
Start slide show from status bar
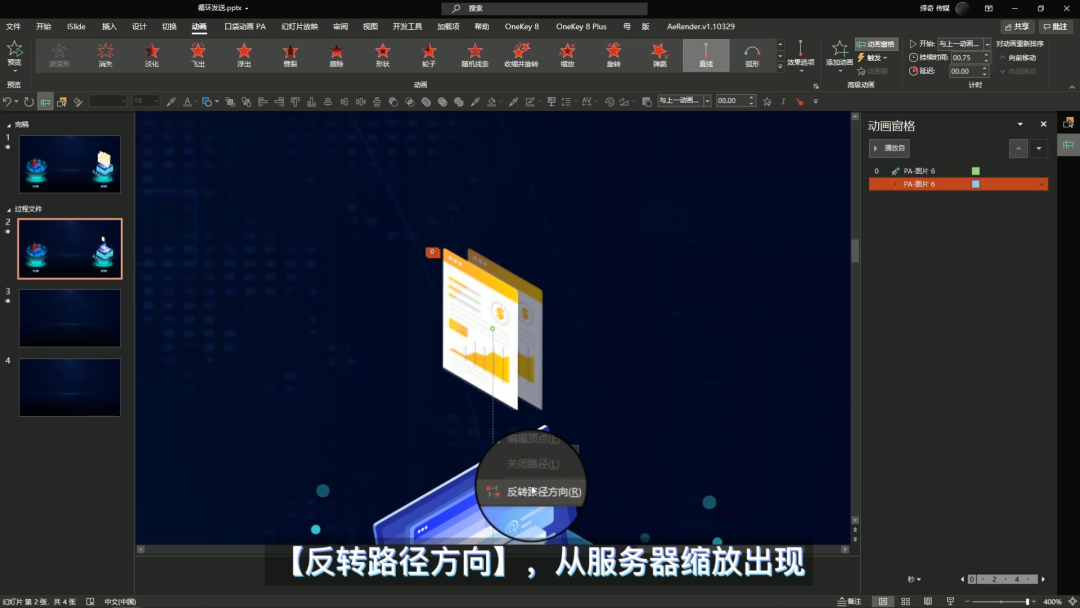[x=950, y=601]
